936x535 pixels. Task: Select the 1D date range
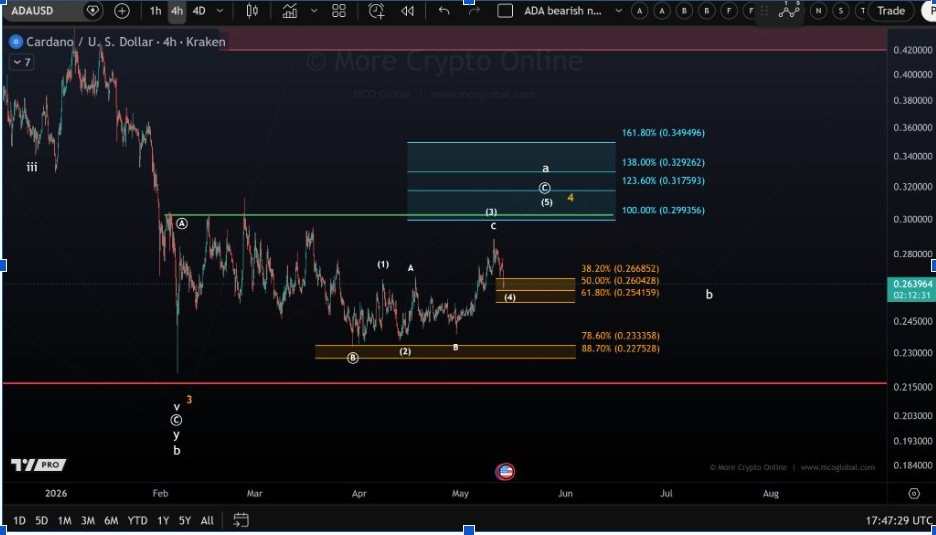[x=19, y=521]
